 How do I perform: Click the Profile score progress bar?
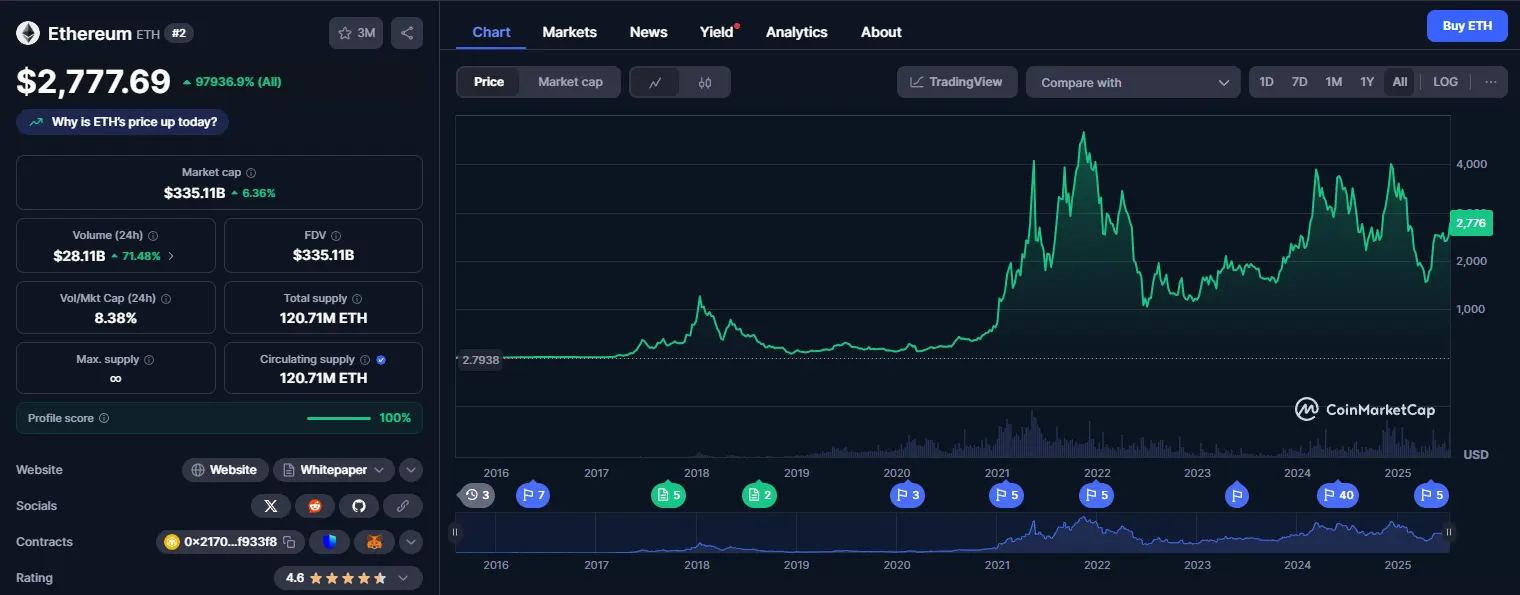click(339, 418)
